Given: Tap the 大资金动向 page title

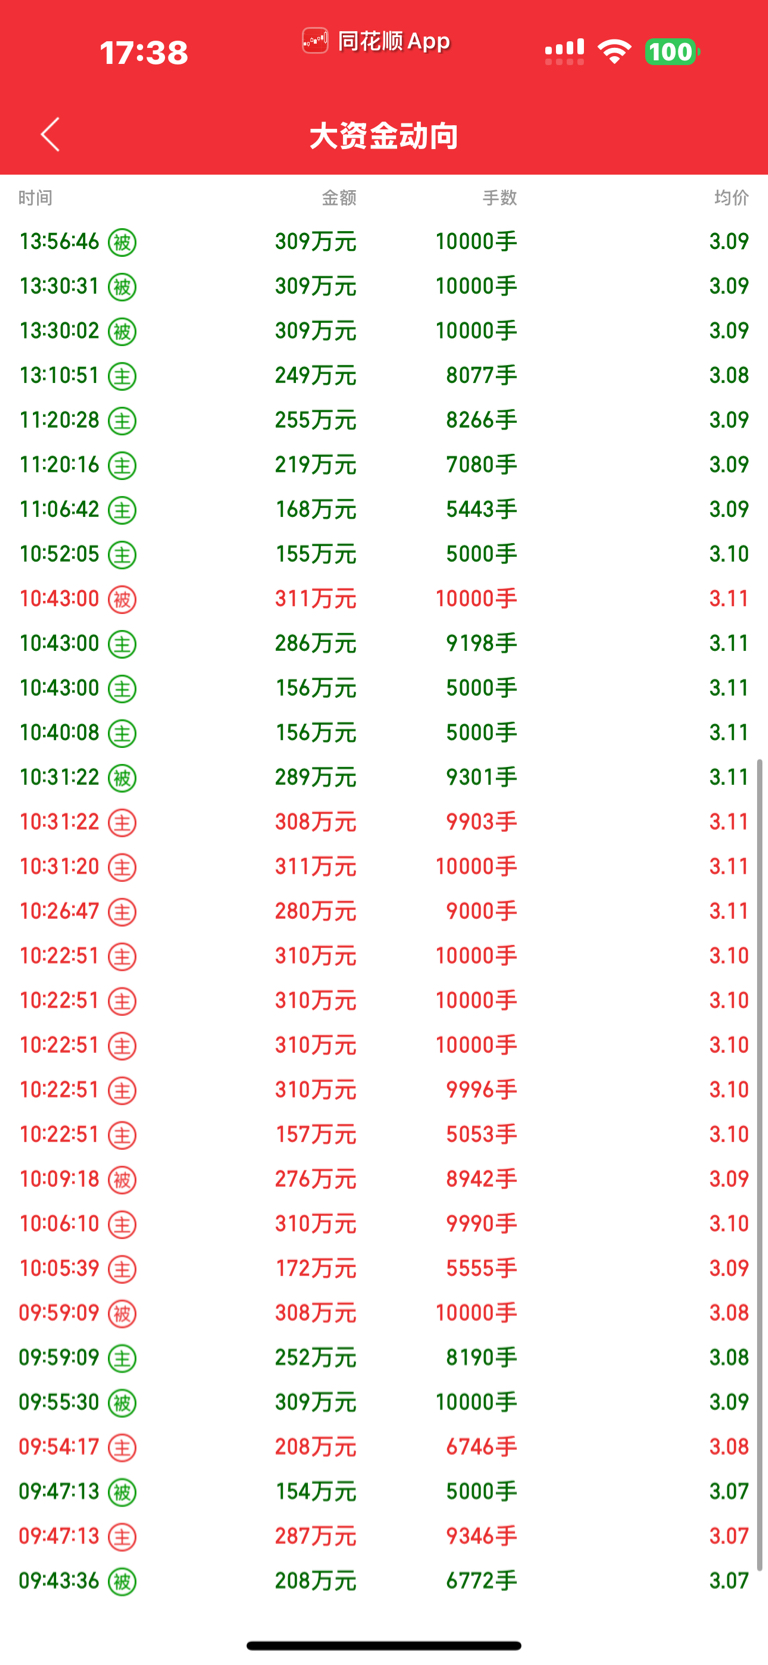Looking at the screenshot, I should [384, 135].
